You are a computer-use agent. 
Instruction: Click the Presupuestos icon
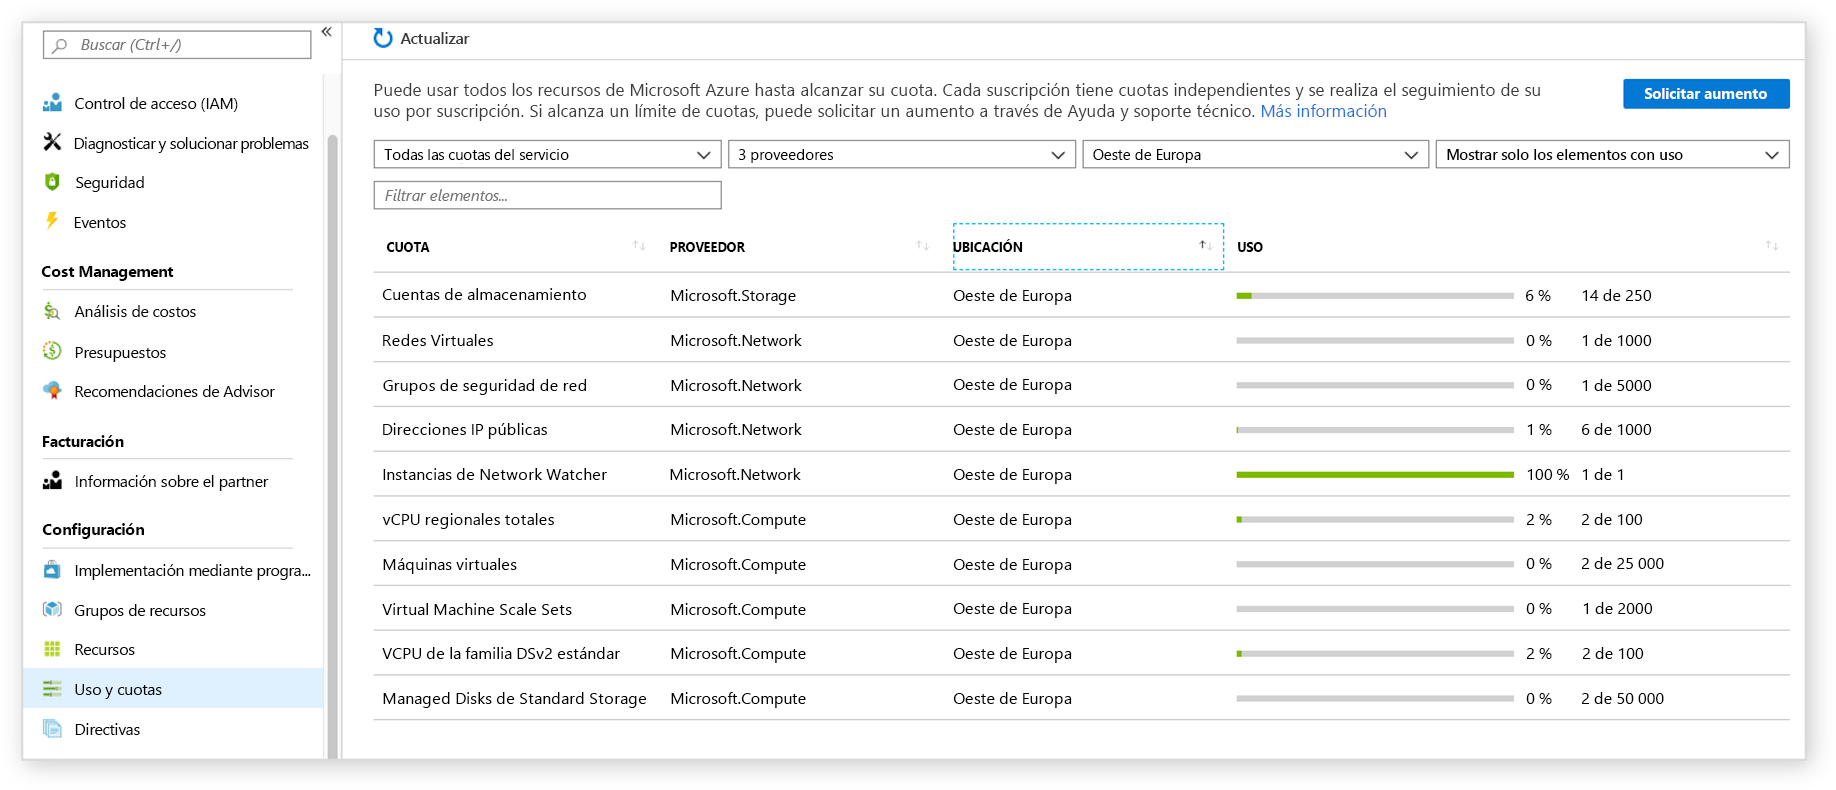[52, 351]
